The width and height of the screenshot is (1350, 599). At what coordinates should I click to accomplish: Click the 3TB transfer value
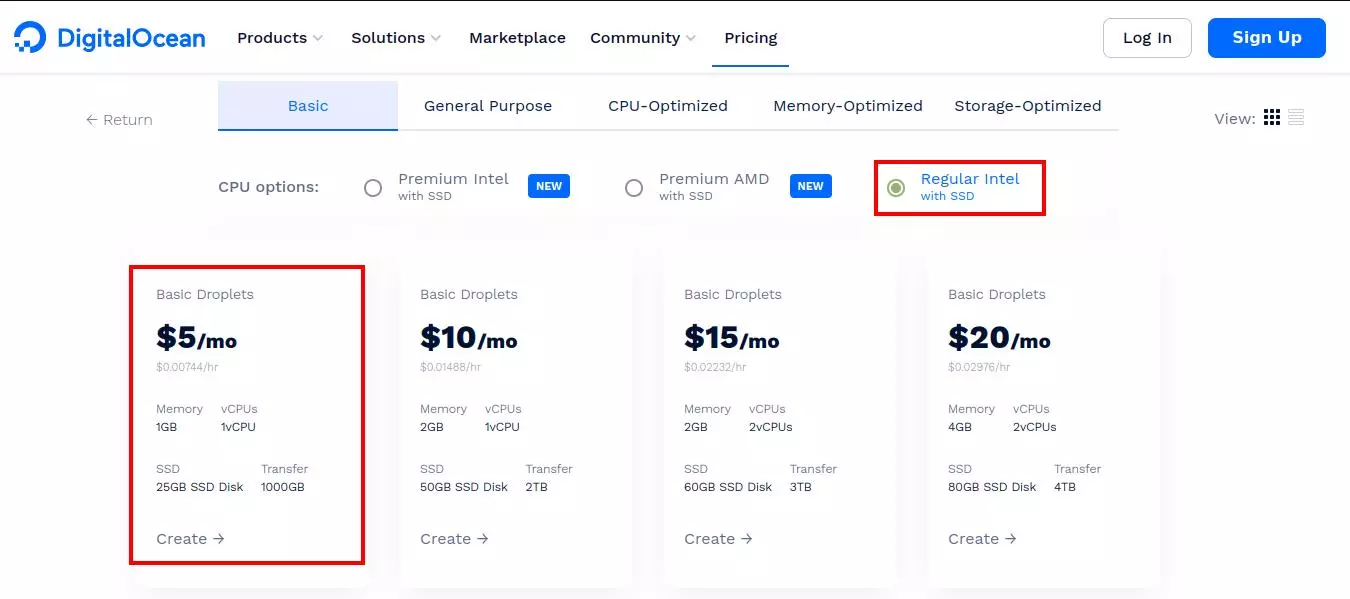(x=801, y=487)
